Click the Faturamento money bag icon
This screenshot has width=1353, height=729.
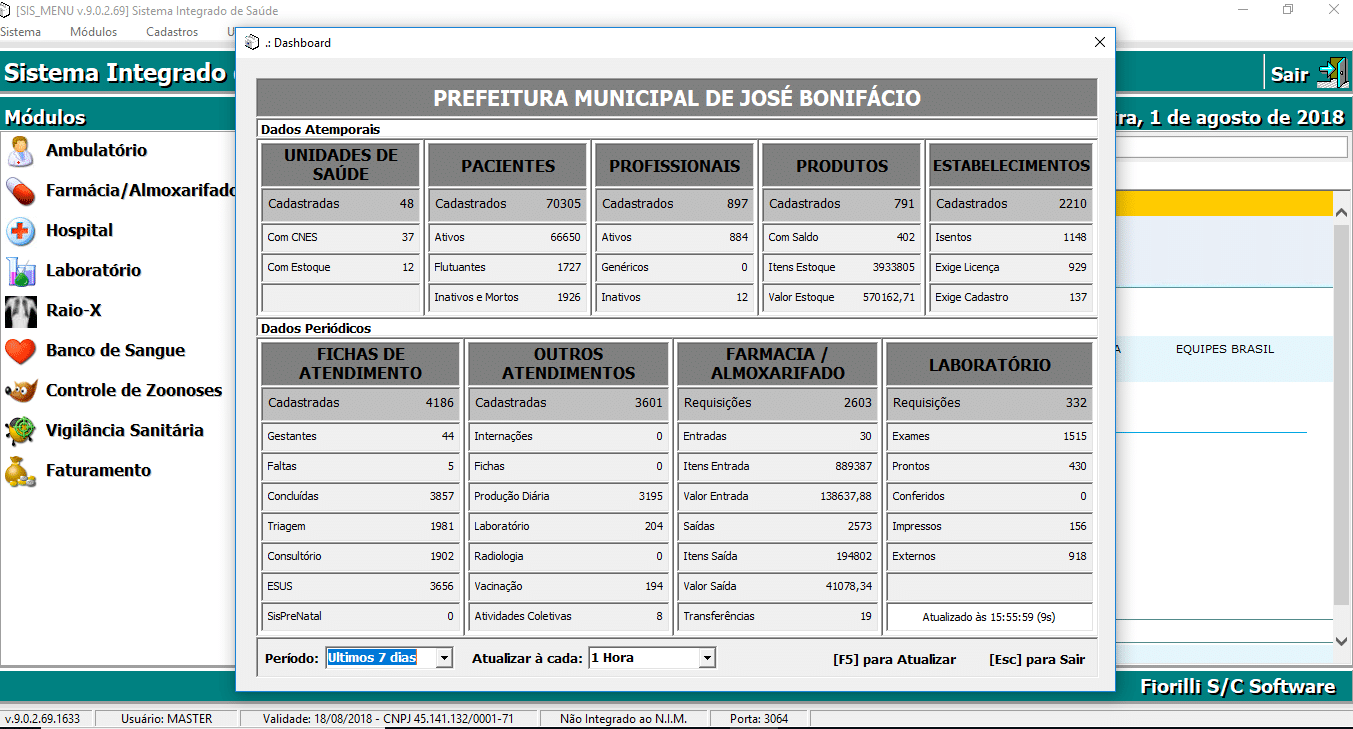click(x=20, y=471)
